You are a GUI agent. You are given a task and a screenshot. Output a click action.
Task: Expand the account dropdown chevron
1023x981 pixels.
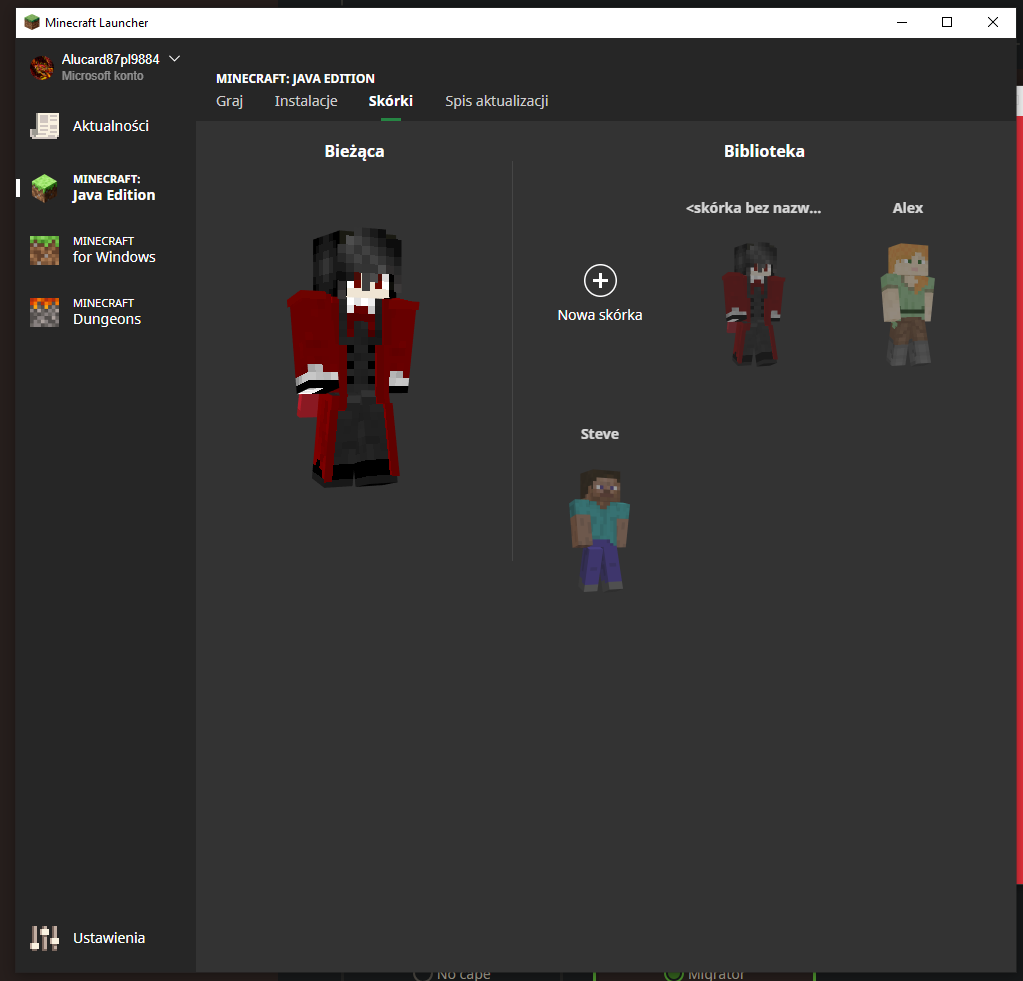pyautogui.click(x=175, y=59)
